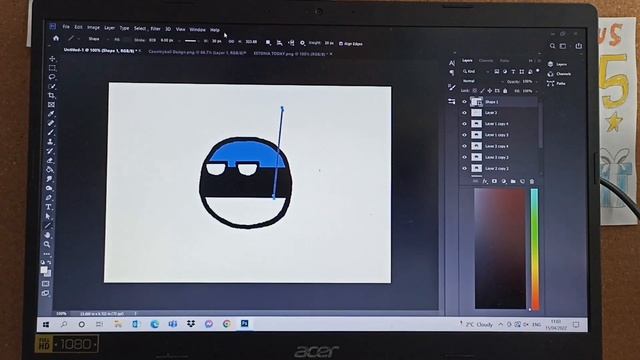This screenshot has height=360, width=640.
Task: Hide the Shape 1 layer
Action: tap(464, 102)
